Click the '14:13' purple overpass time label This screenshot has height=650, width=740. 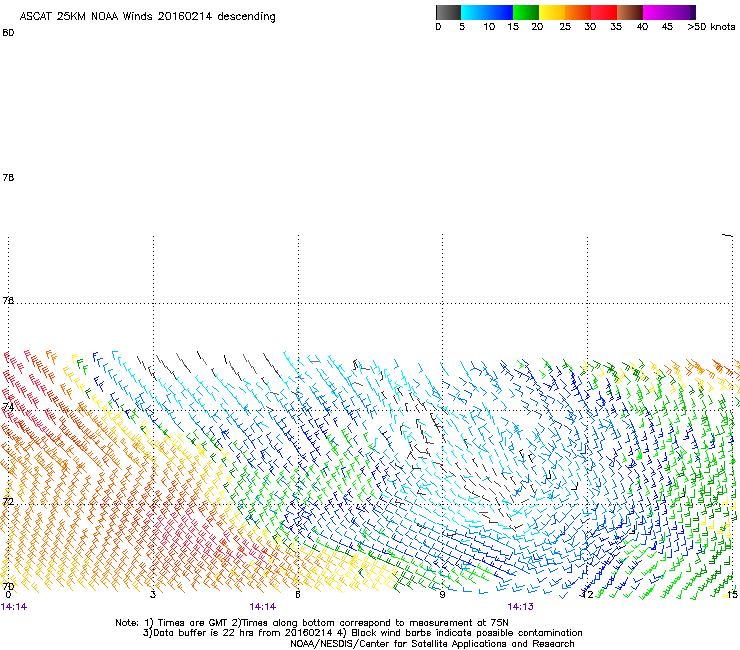click(x=521, y=607)
